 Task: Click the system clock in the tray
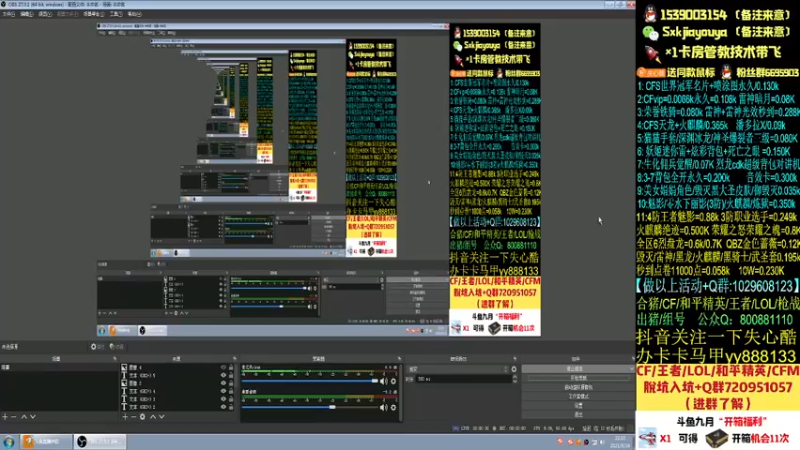coord(620,442)
